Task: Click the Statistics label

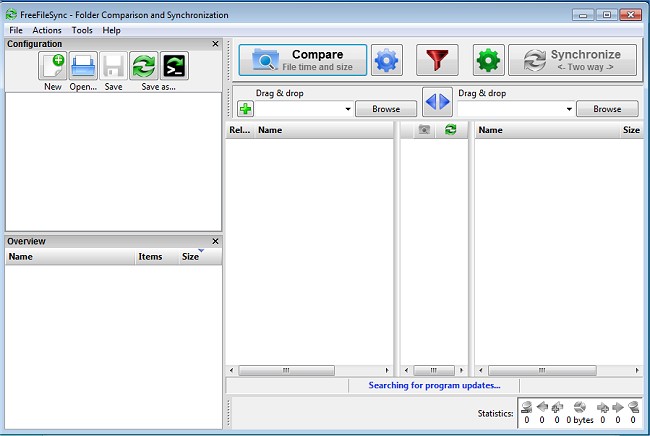Action: coord(495,413)
